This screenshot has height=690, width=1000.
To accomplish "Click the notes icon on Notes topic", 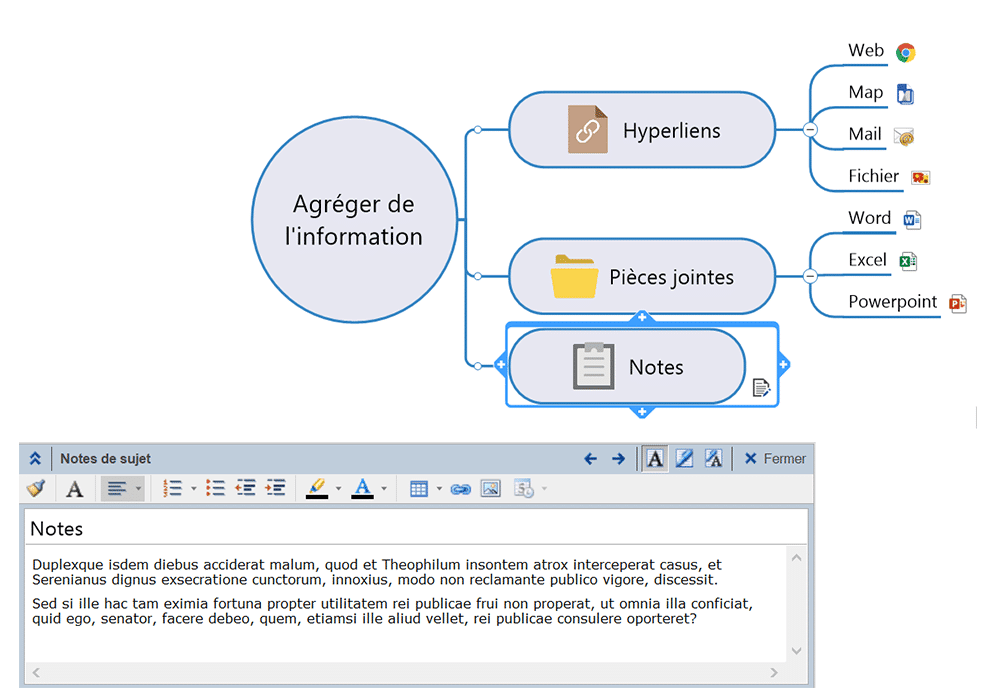I will click(761, 388).
